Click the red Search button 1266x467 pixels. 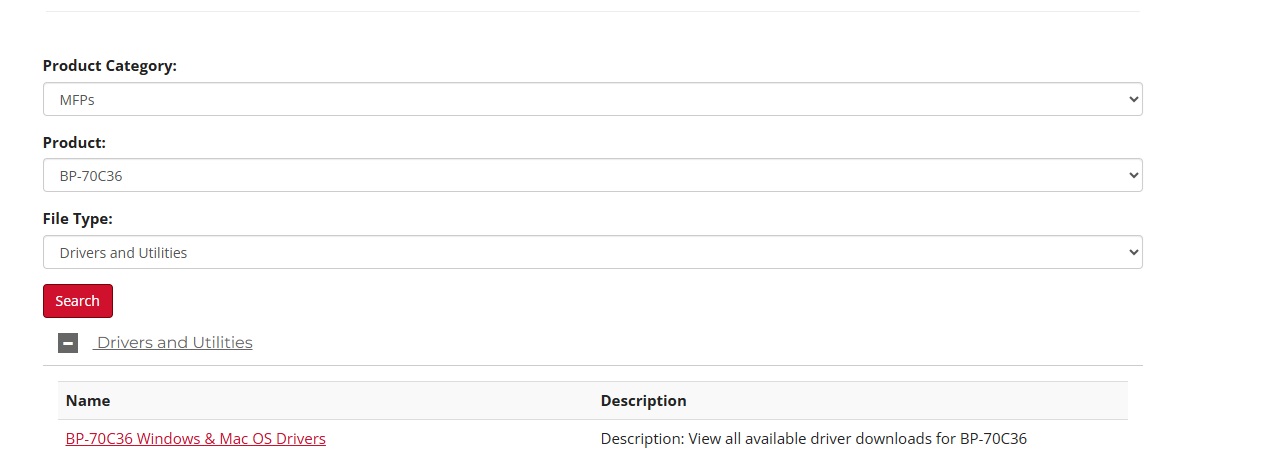tap(78, 301)
